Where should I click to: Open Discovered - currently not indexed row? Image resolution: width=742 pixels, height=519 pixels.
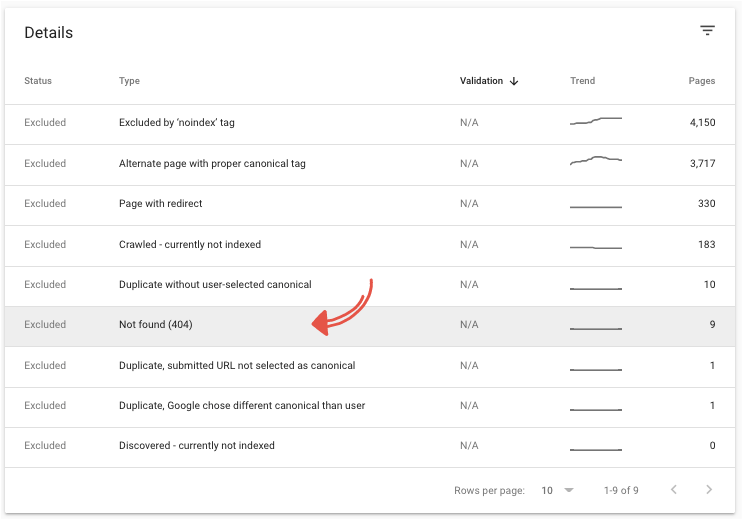point(197,446)
